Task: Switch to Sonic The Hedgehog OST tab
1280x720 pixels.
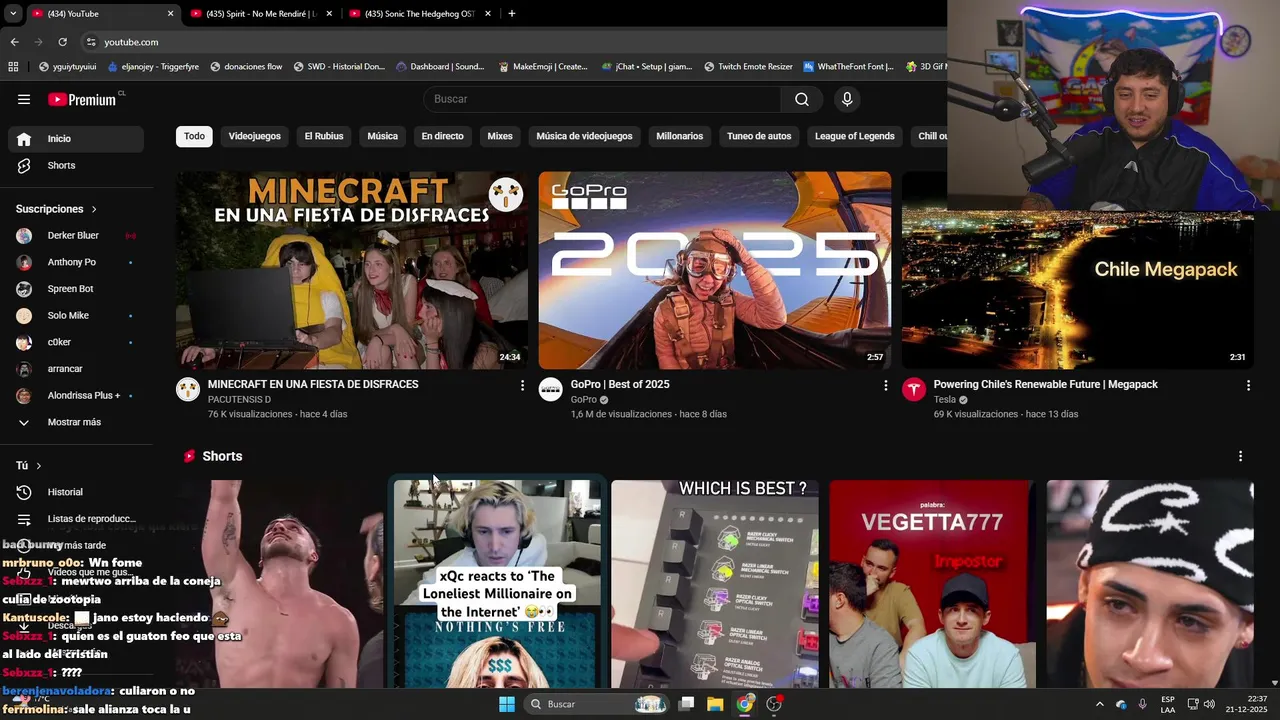Action: (420, 14)
